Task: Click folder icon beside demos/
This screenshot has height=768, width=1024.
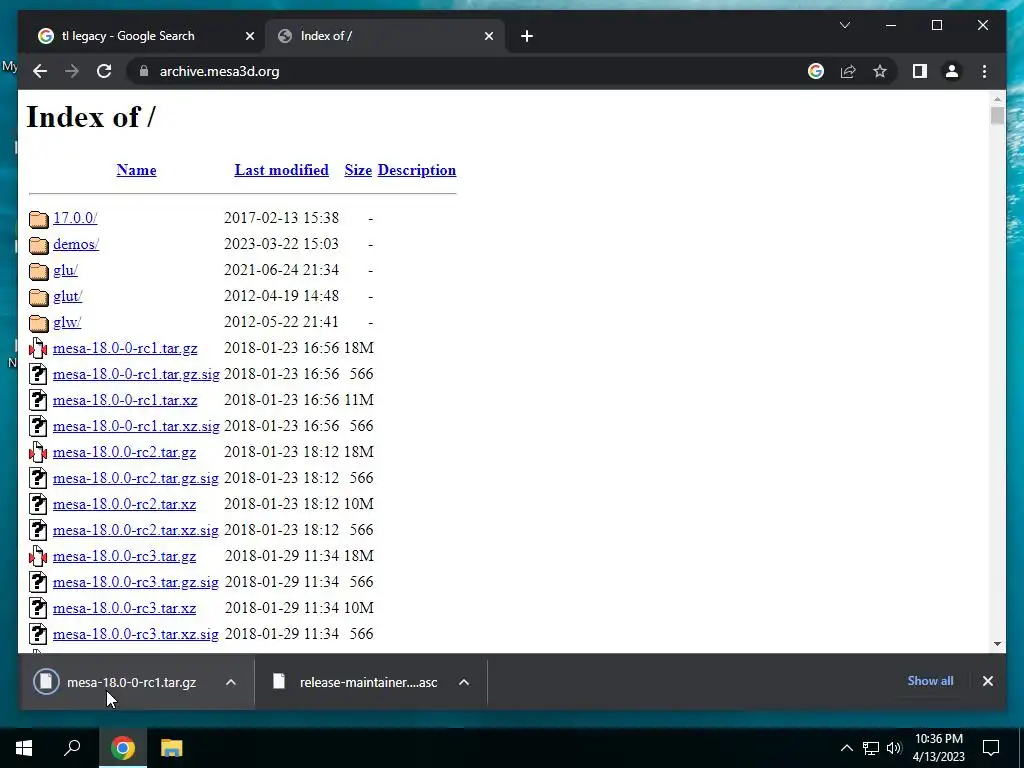Action: (x=39, y=245)
